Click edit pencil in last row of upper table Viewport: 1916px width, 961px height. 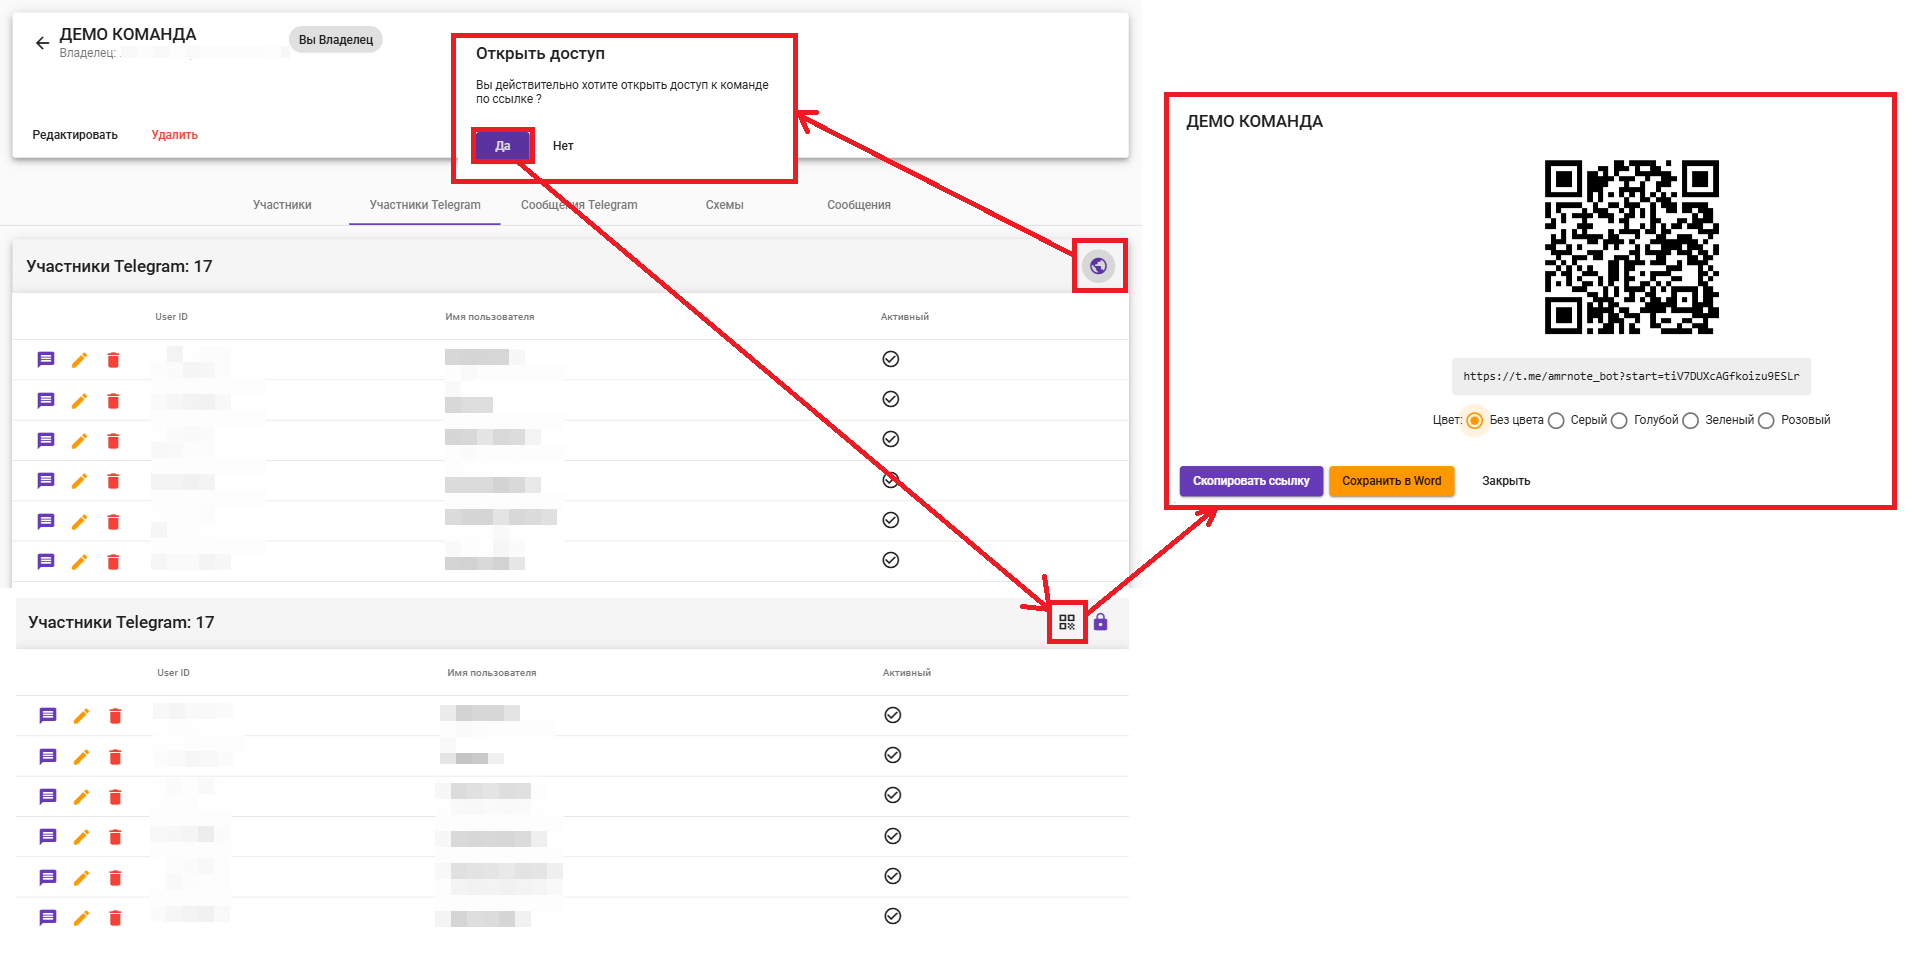80,562
